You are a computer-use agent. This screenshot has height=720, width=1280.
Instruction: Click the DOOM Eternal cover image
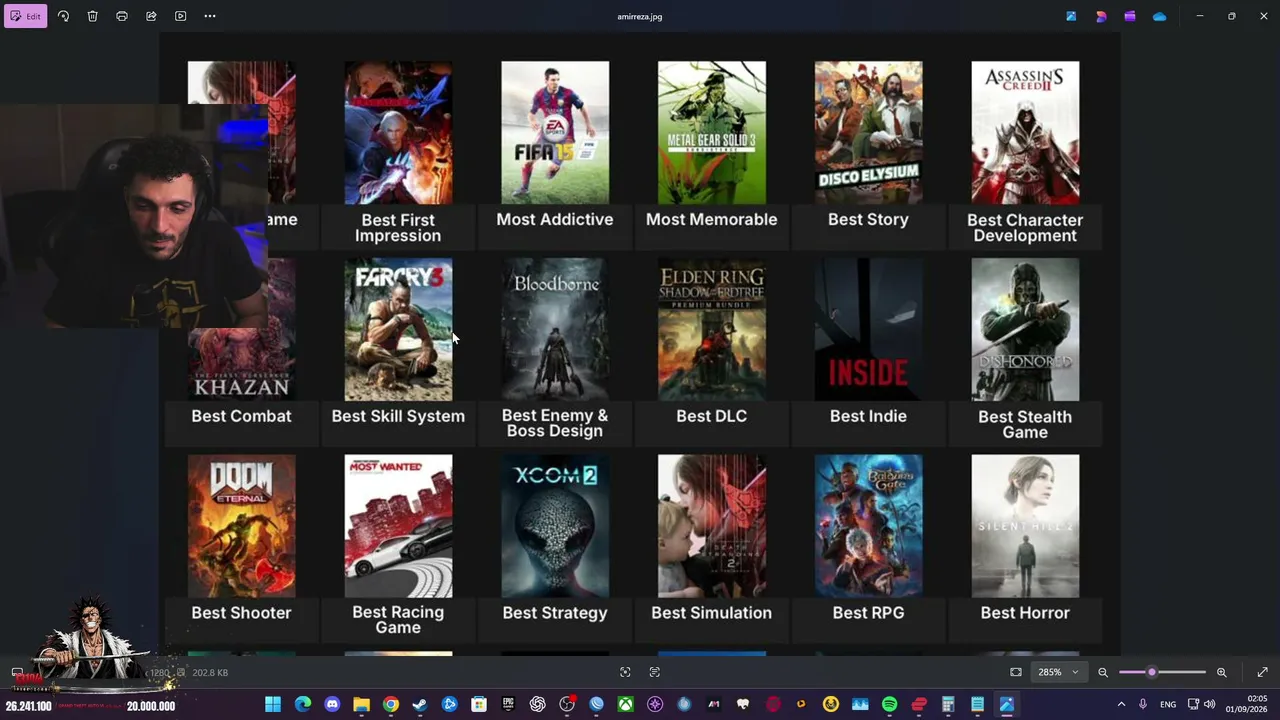pos(241,526)
